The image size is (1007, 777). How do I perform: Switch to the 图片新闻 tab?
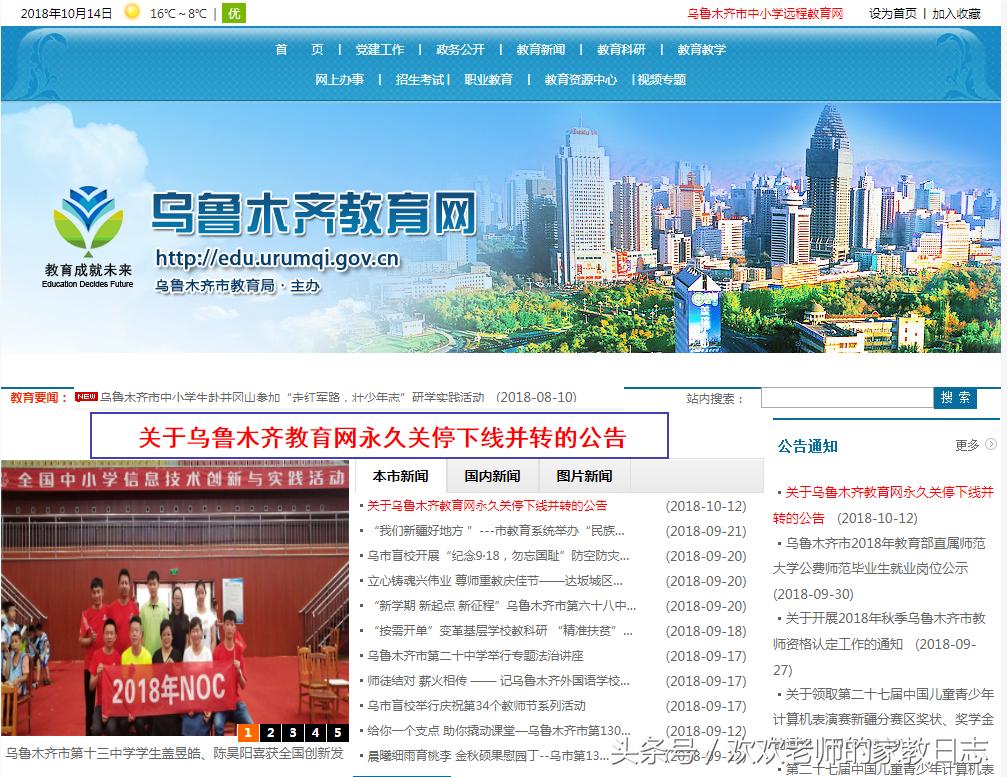(585, 476)
